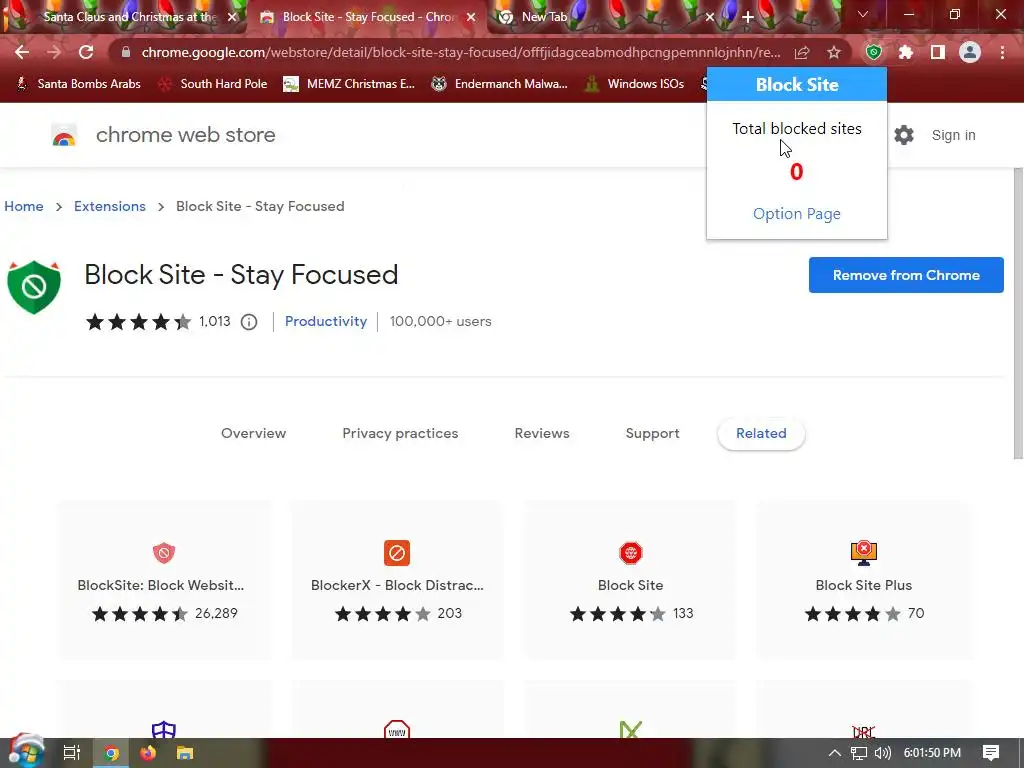This screenshot has width=1024, height=768.
Task: Switch to Chrome in the taskbar
Action: pyautogui.click(x=112, y=753)
